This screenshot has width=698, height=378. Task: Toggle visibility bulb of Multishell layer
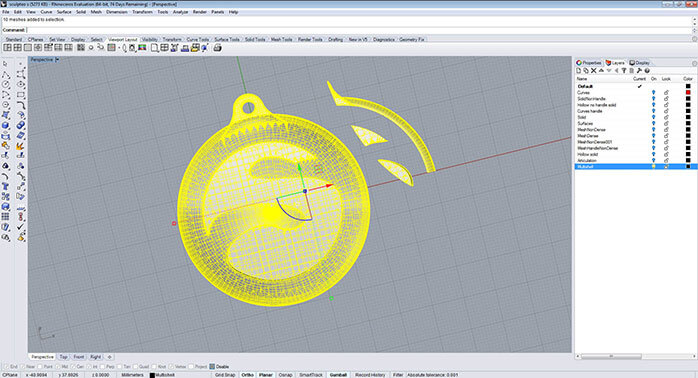point(653,167)
